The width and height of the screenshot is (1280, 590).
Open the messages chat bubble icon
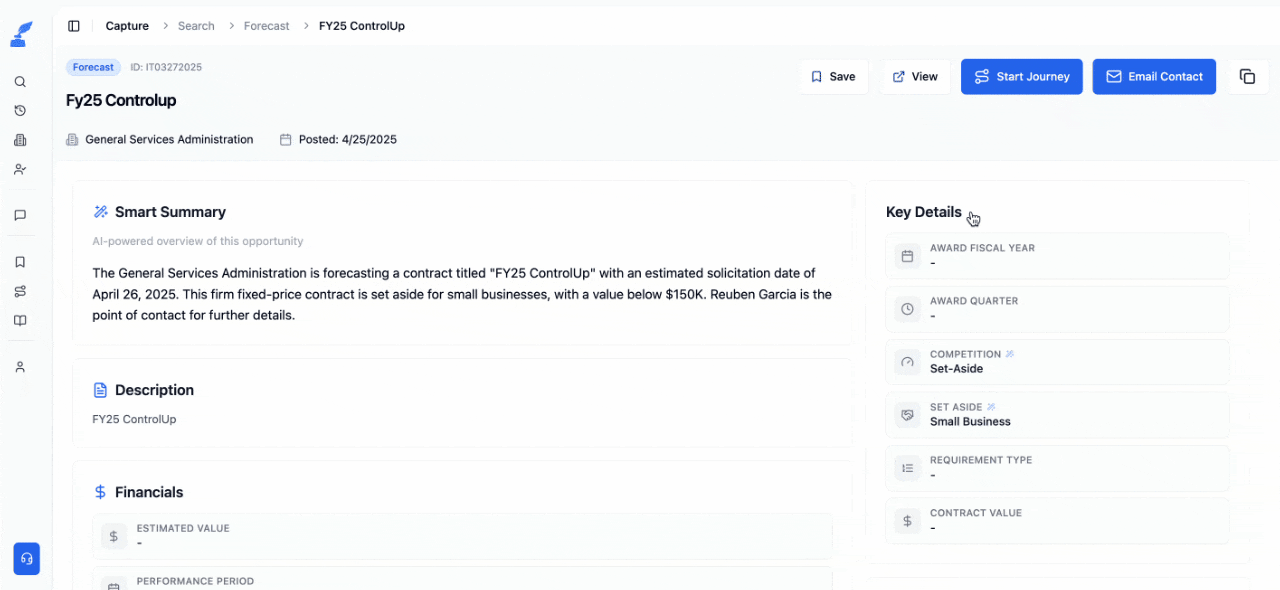pos(20,215)
